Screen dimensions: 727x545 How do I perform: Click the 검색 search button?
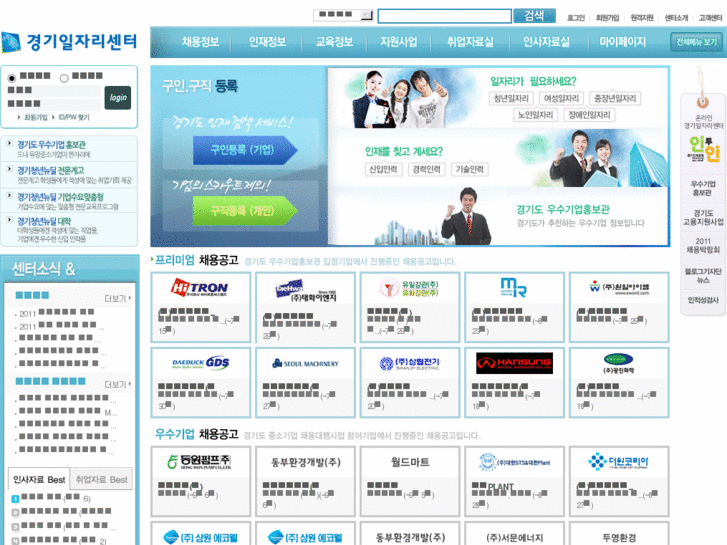535,16
